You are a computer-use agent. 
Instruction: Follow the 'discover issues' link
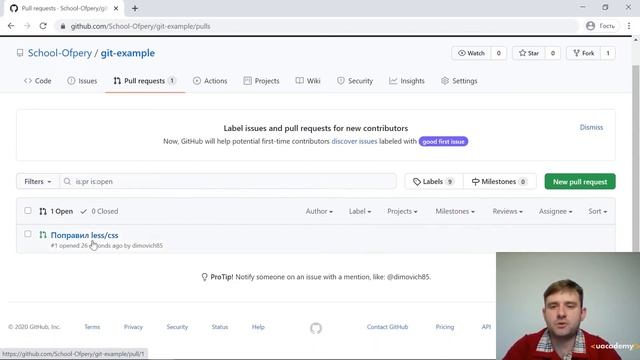[354, 141]
